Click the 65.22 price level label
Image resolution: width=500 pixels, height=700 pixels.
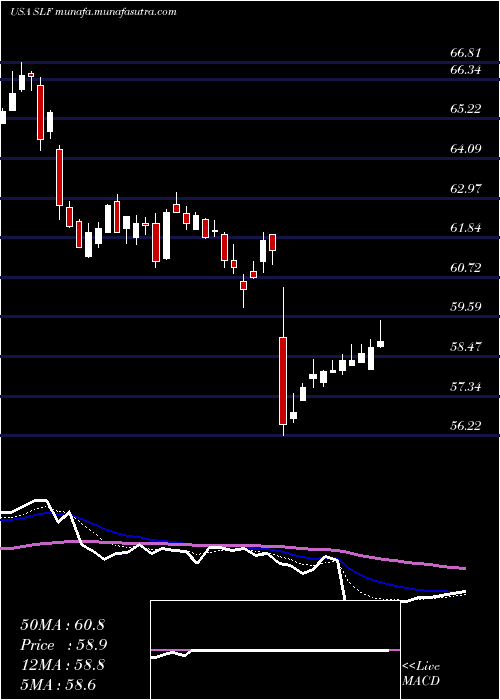point(466,109)
